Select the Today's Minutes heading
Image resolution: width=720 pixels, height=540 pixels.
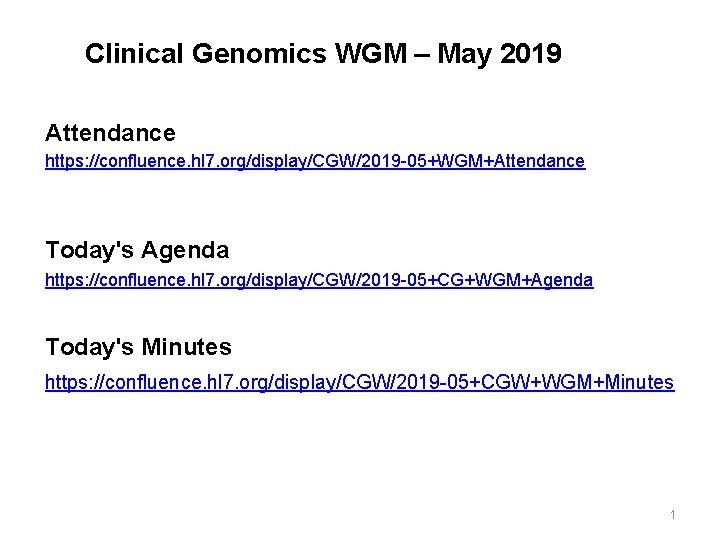(138, 347)
